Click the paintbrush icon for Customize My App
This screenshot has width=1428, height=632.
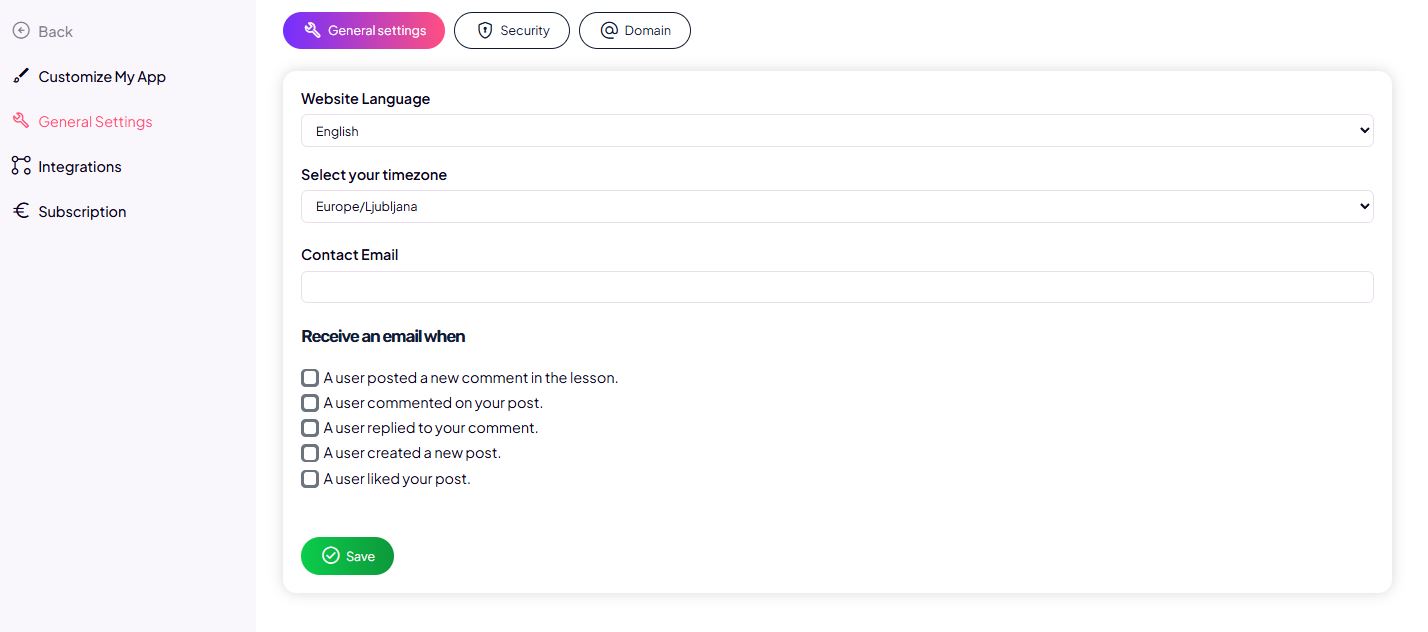[x=21, y=76]
